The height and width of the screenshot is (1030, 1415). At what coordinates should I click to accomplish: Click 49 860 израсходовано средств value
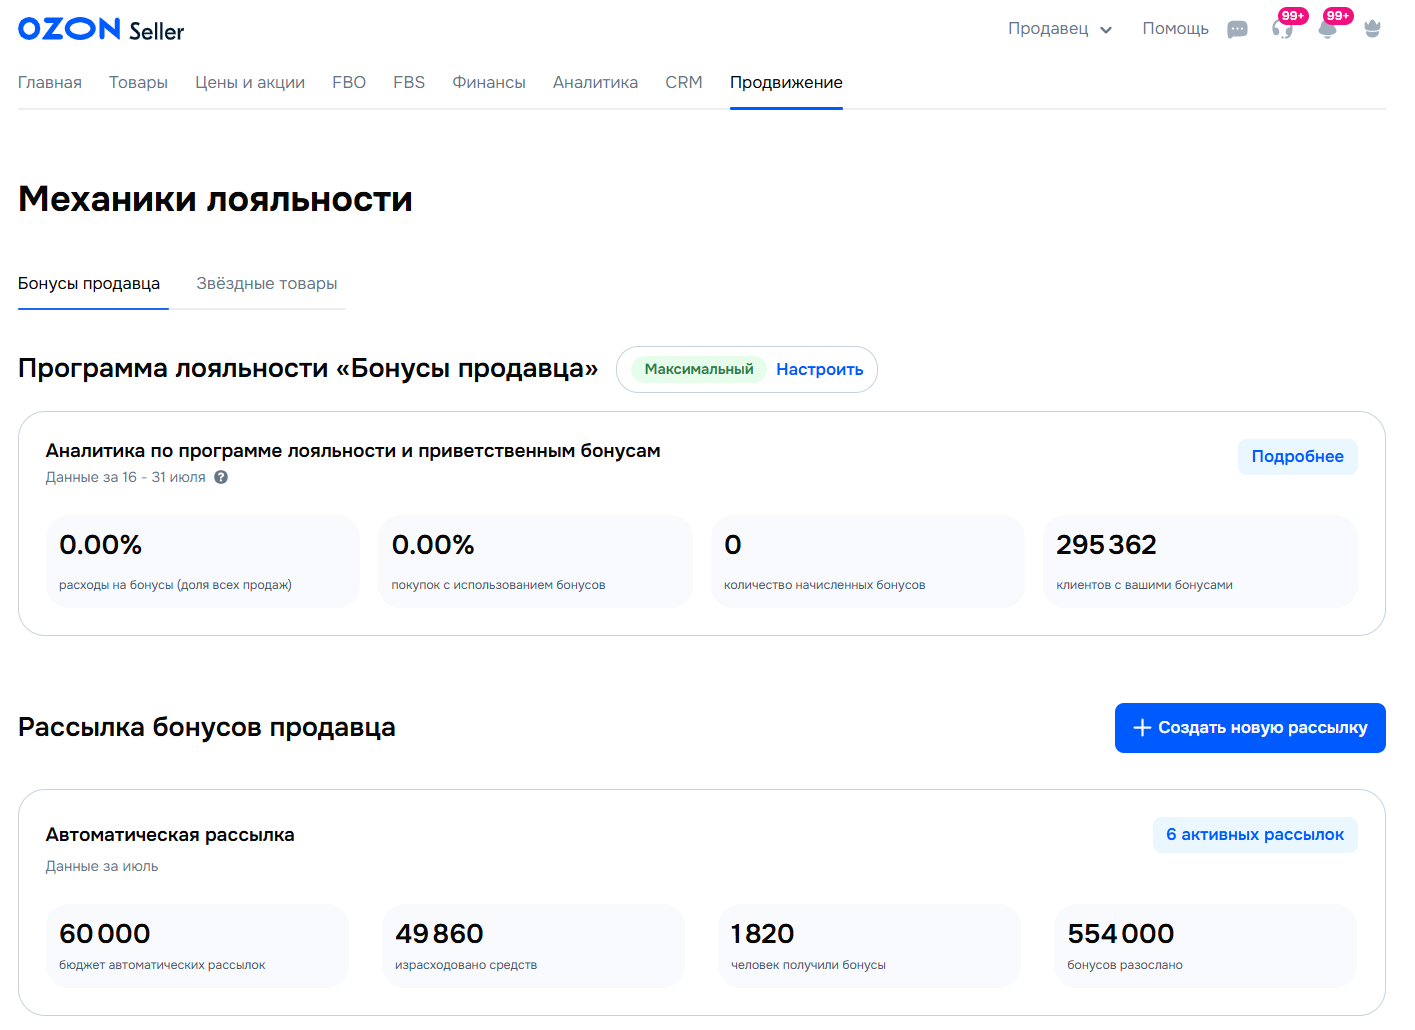(x=439, y=934)
